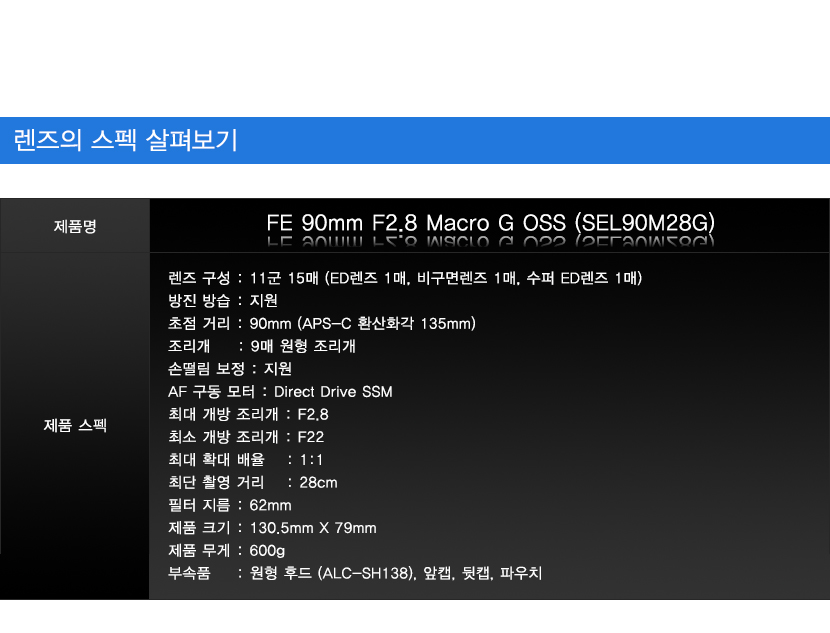Select the line 'AF 구동 모터 : Direct Drive SSM'
Image resolution: width=830 pixels, height=633 pixels.
[280, 392]
